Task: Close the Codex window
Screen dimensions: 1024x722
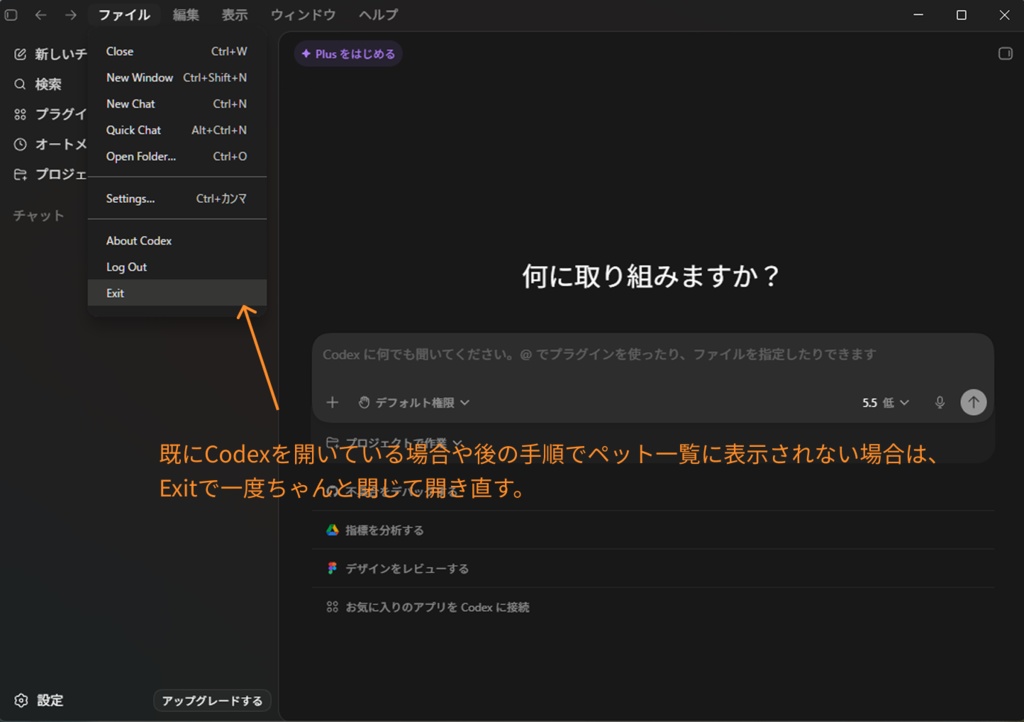Action: point(1004,14)
